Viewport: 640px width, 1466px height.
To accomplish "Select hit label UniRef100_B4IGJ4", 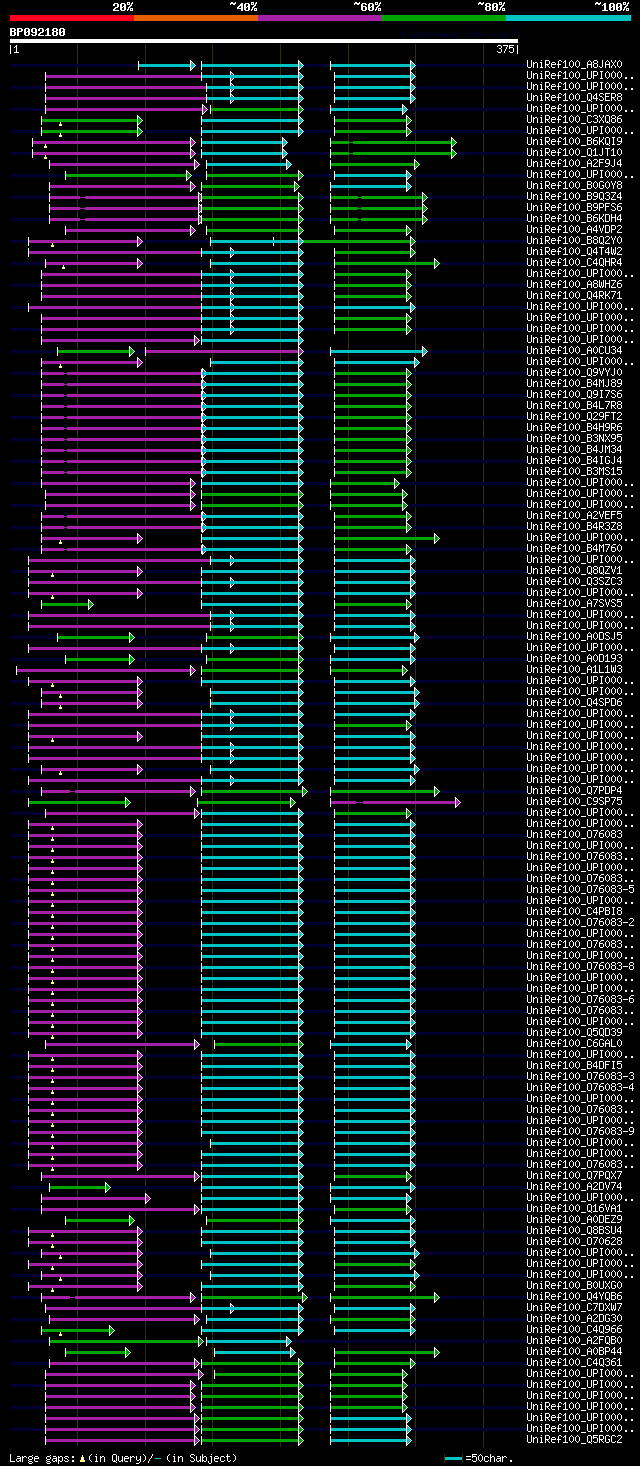I will 575,461.
